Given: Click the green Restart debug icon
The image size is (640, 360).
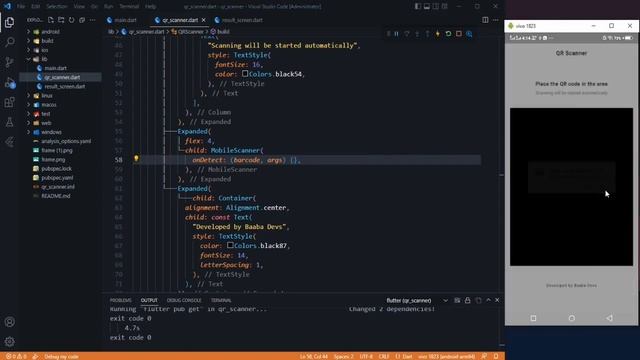Looking at the screenshot, I should [x=448, y=34].
